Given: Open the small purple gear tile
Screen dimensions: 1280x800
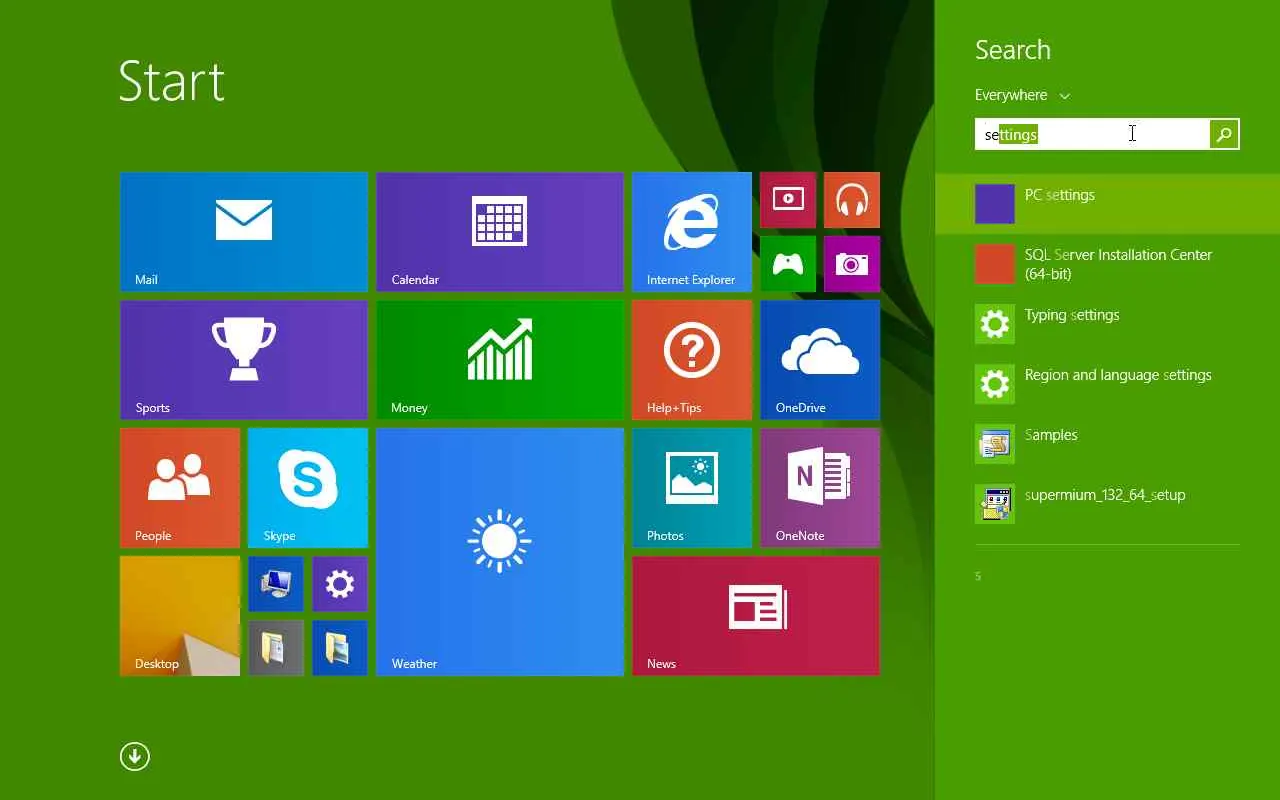Looking at the screenshot, I should pos(340,584).
